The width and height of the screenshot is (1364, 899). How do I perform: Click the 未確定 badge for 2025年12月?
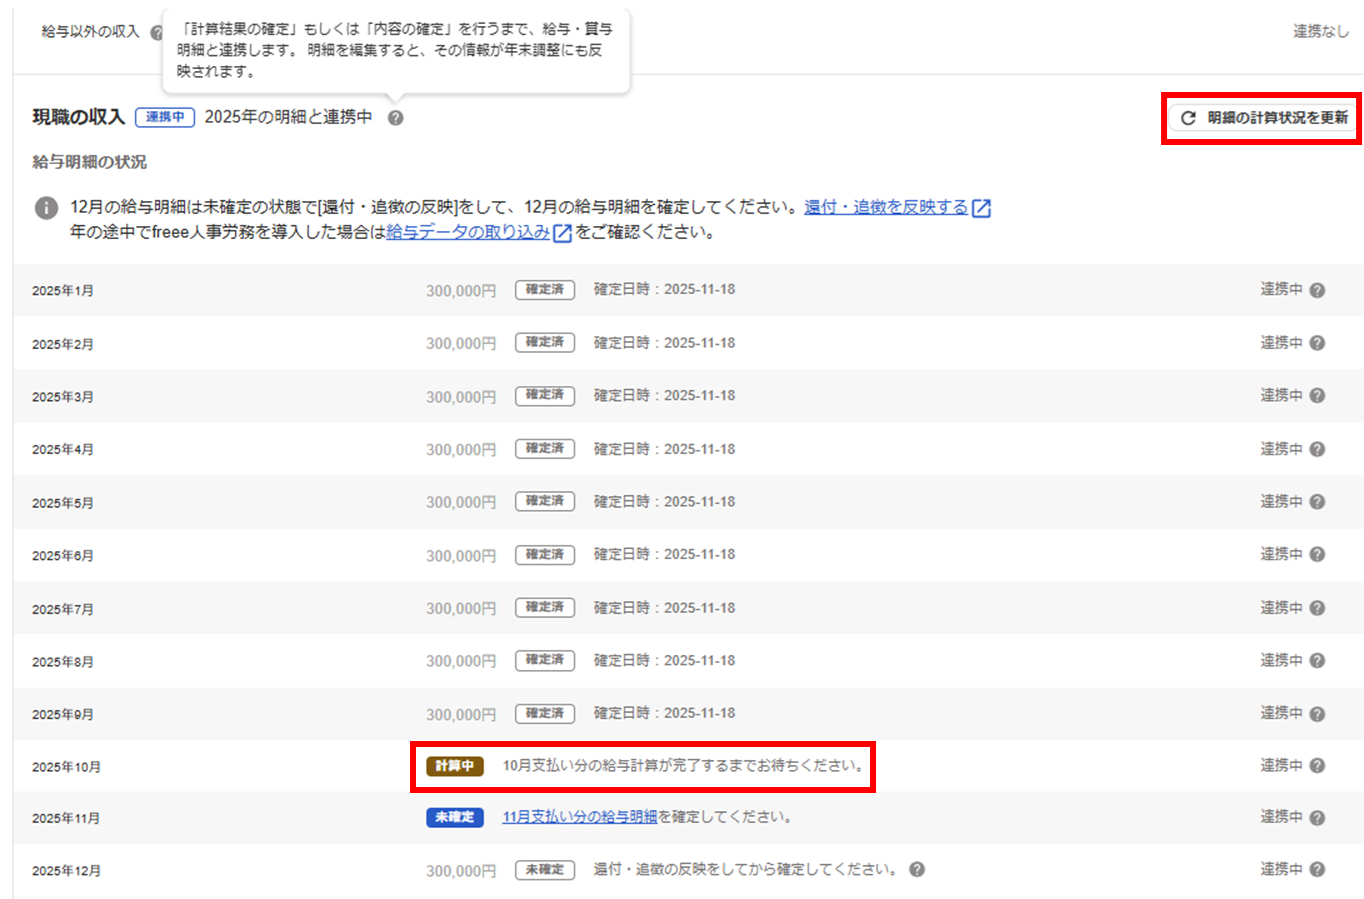pyautogui.click(x=545, y=870)
